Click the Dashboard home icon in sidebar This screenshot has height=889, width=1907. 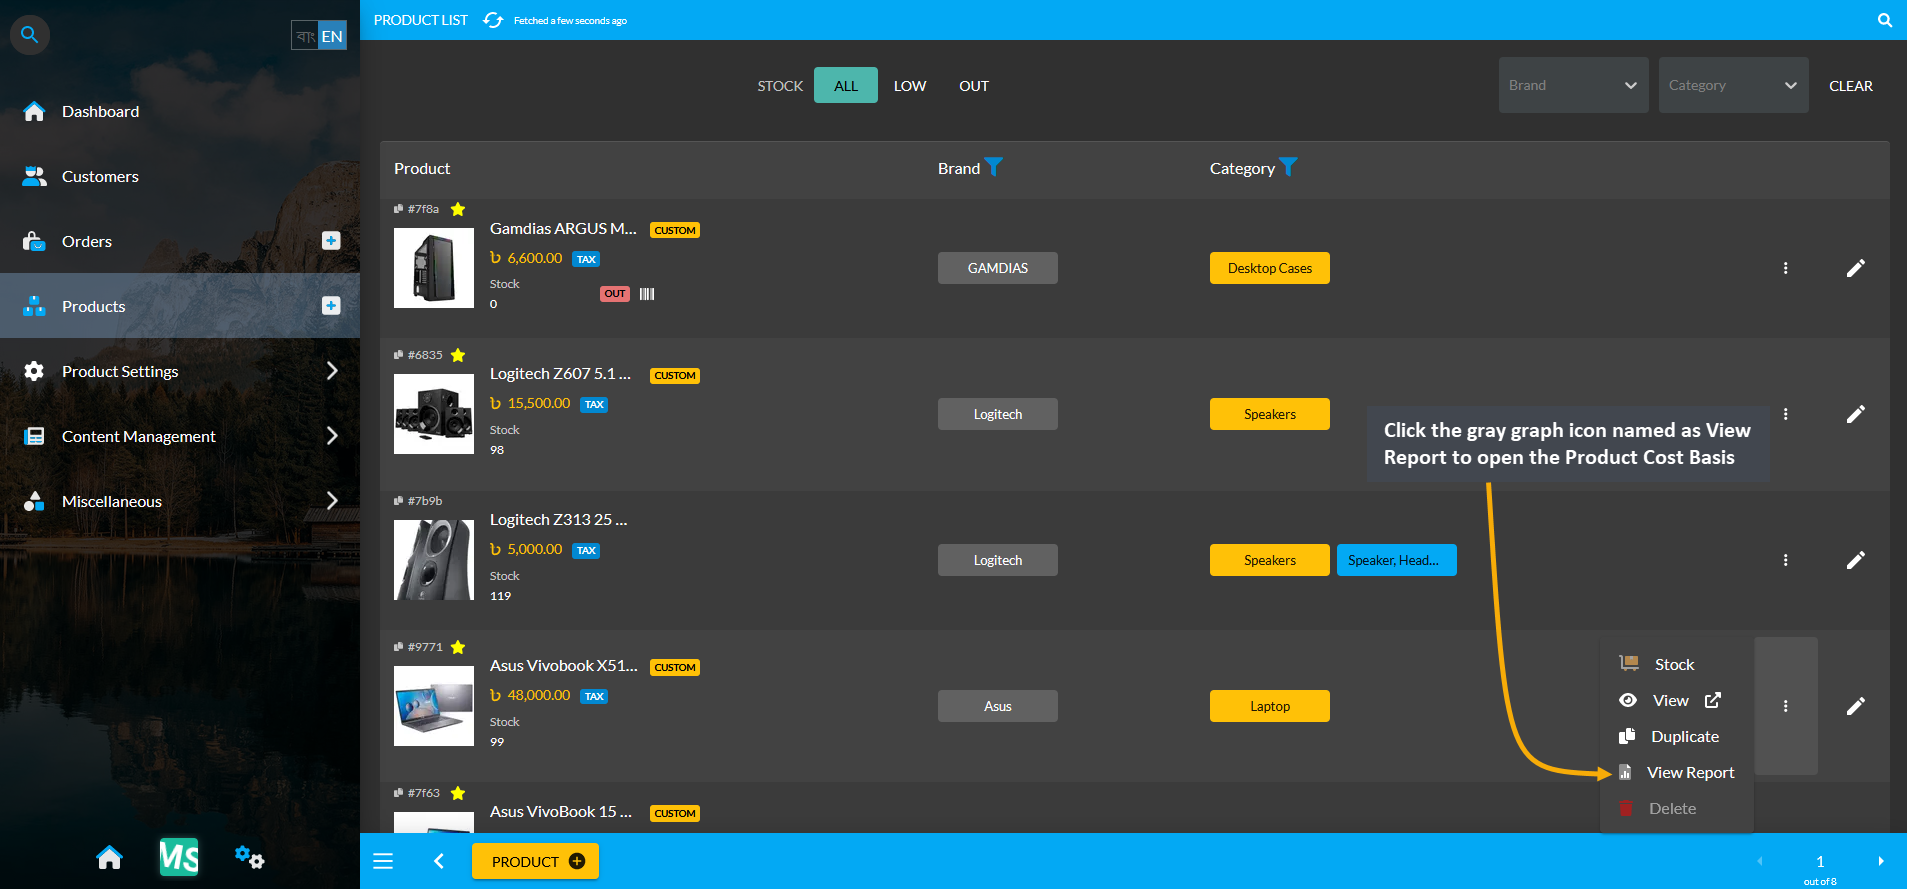(34, 111)
